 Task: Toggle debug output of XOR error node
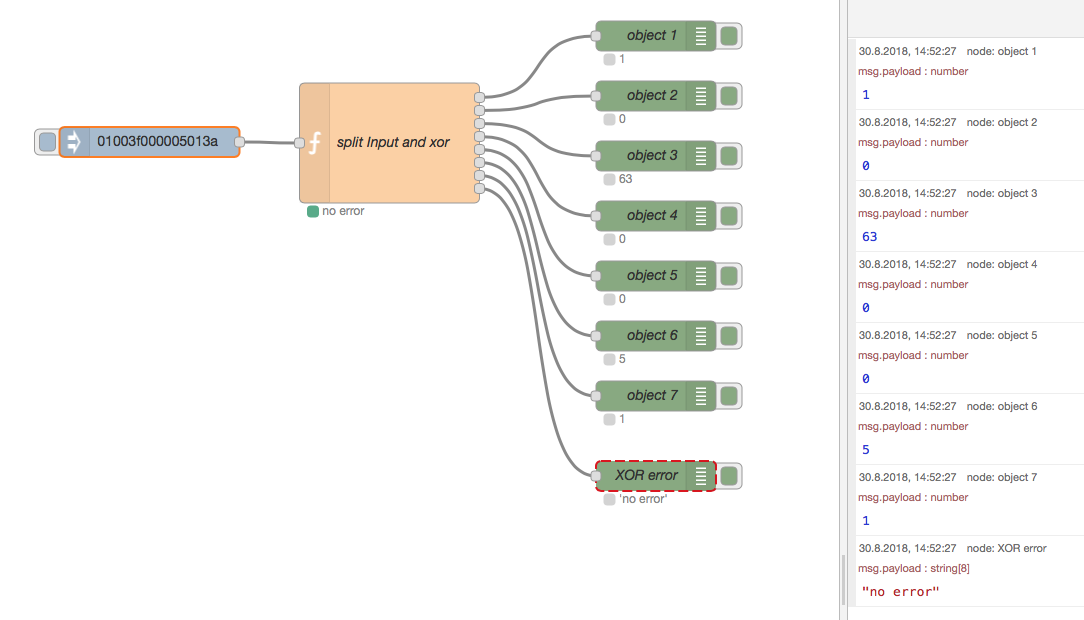click(x=729, y=476)
